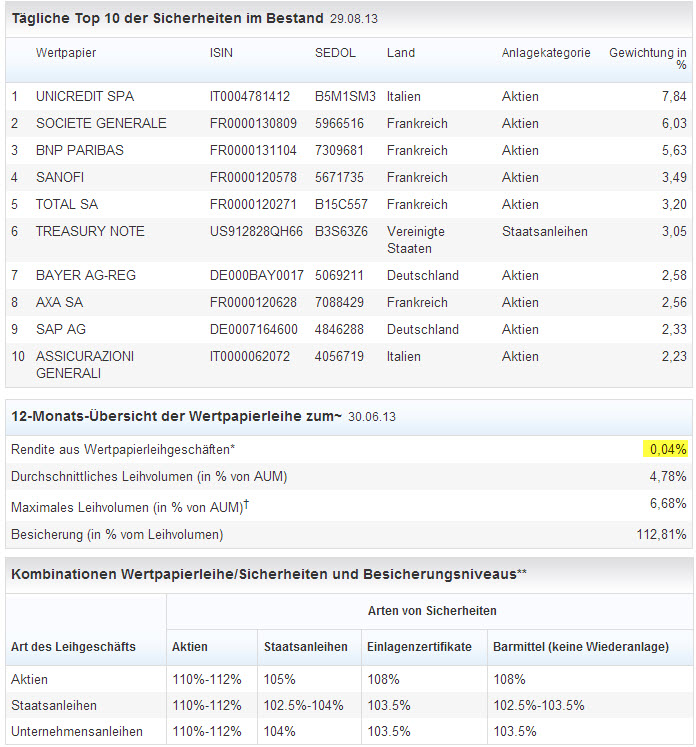Click the 102.5%-103.5% cell
Viewport: 696px width, 747px height.
coord(539,706)
